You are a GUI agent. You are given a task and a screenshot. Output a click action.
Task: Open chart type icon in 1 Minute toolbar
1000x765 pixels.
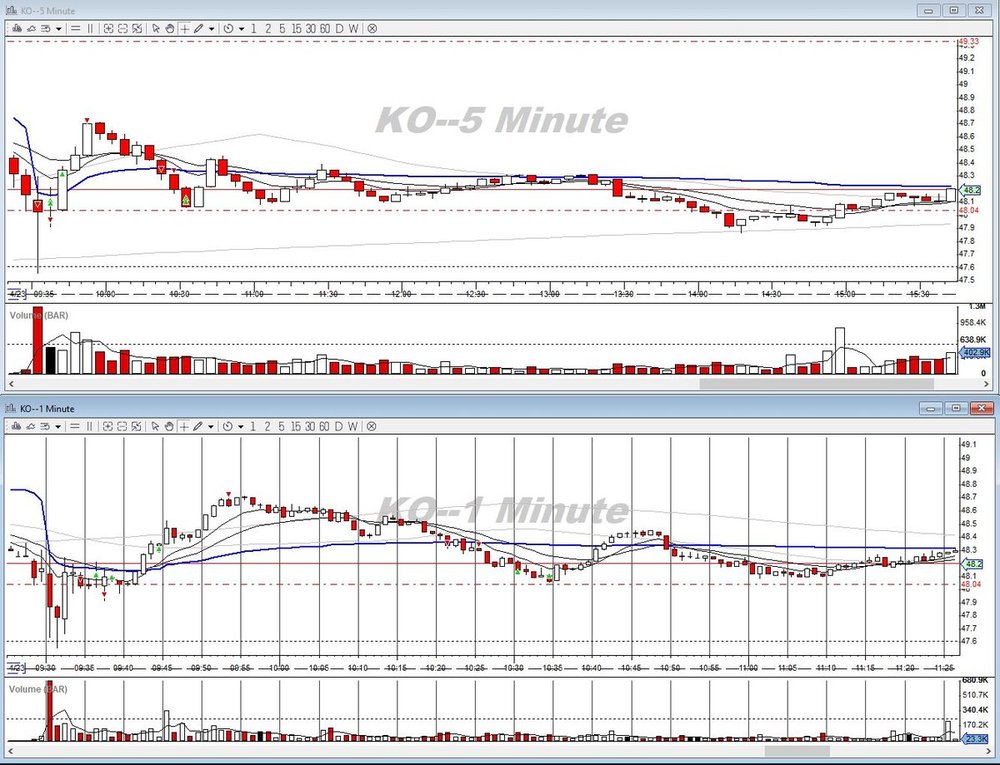(17, 426)
